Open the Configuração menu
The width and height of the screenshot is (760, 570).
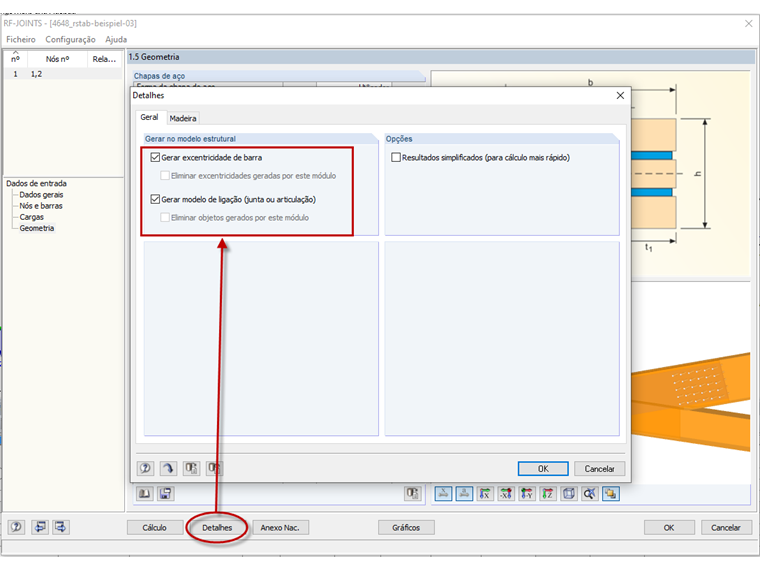pyautogui.click(x=70, y=39)
